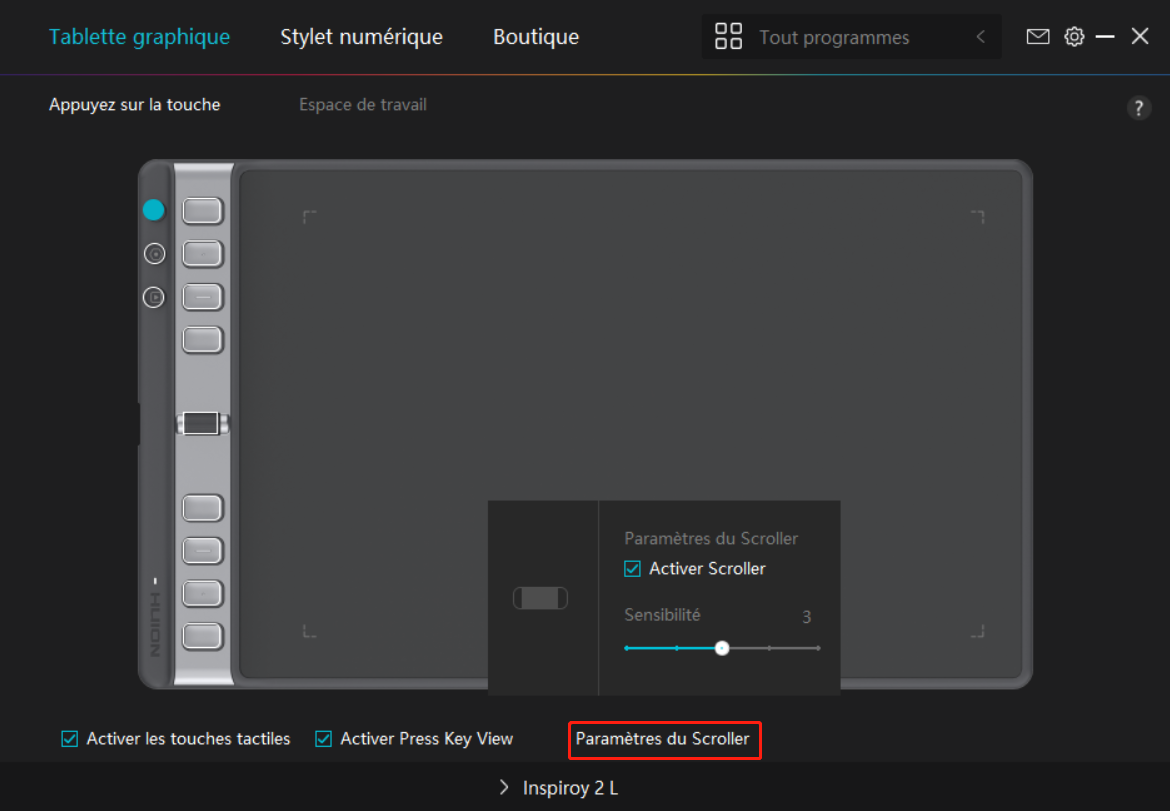Open the Tout programmes dropdown

coord(834,38)
